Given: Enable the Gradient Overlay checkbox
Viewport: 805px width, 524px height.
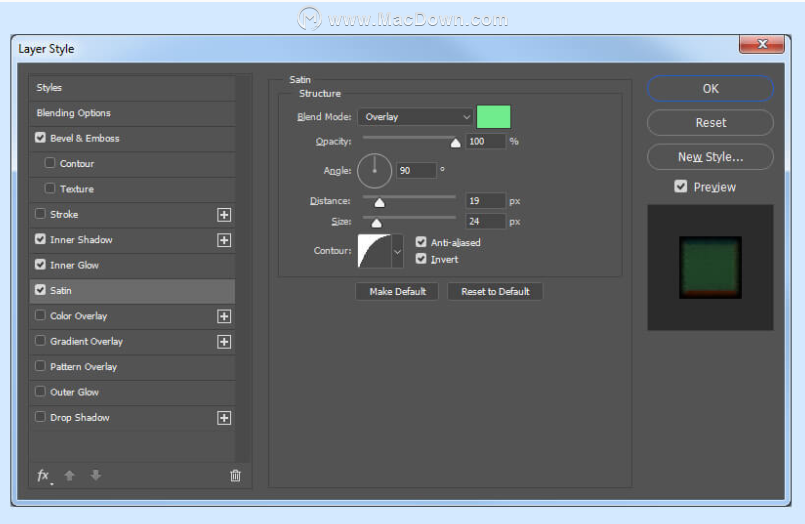Looking at the screenshot, I should pos(40,340).
